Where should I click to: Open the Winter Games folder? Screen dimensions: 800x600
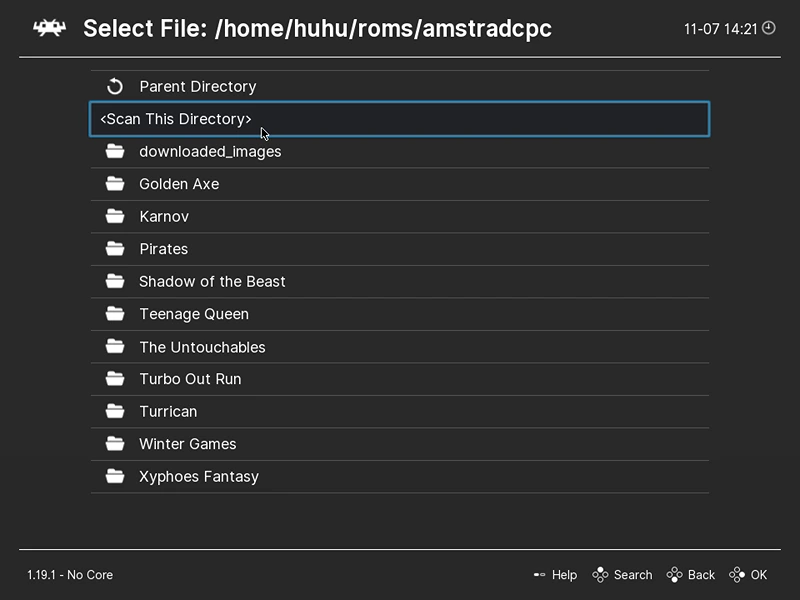click(x=399, y=444)
